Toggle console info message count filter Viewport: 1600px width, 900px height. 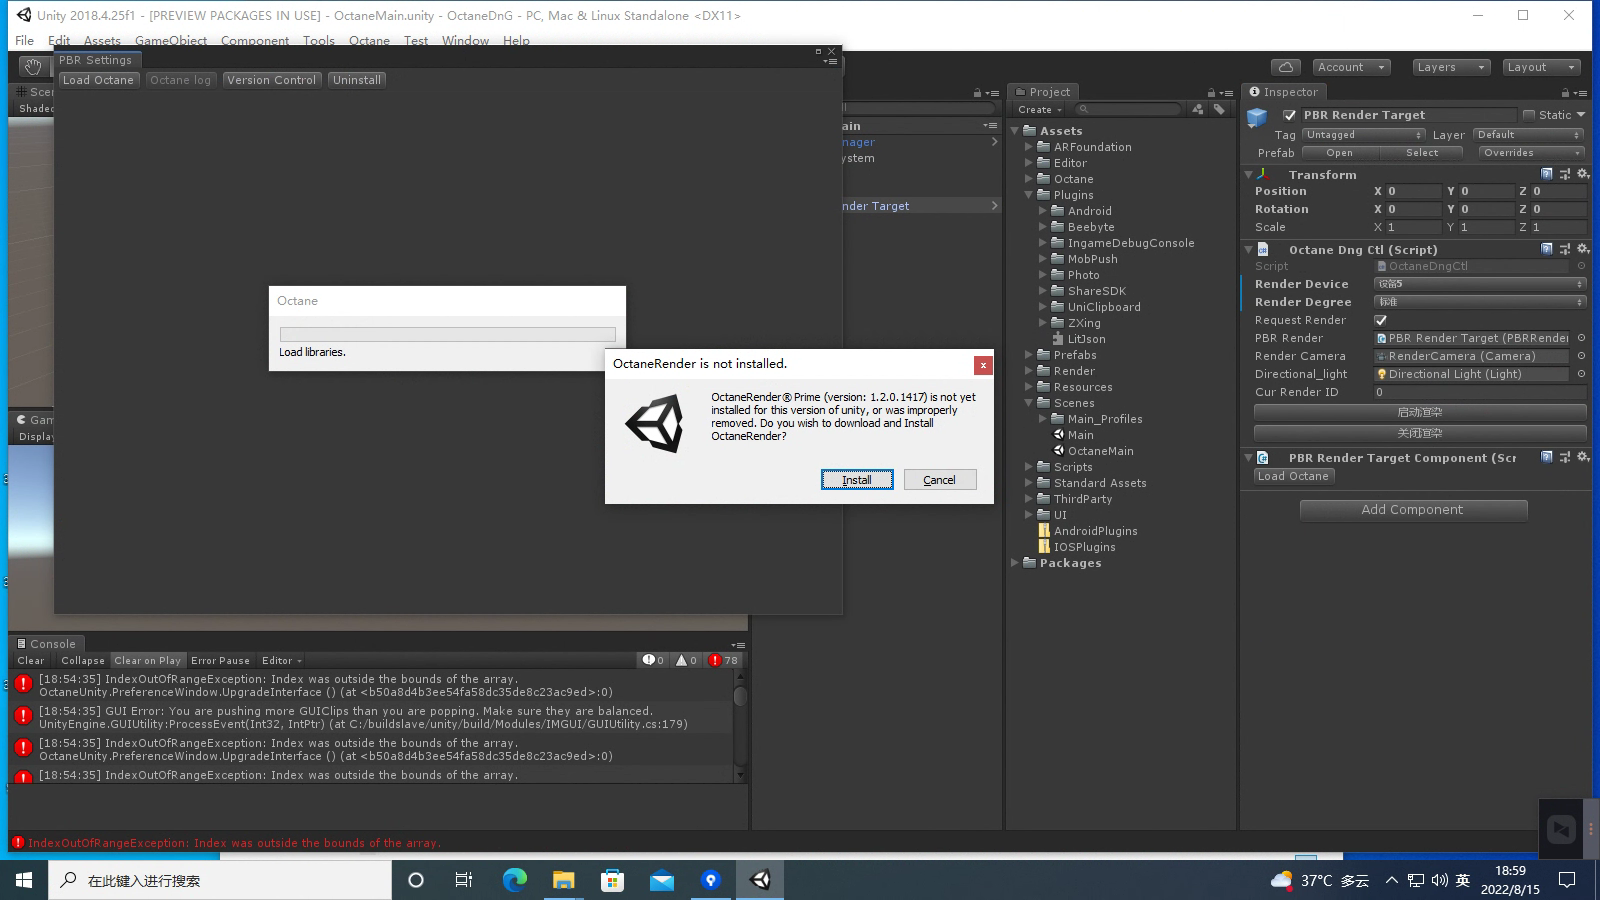(654, 660)
